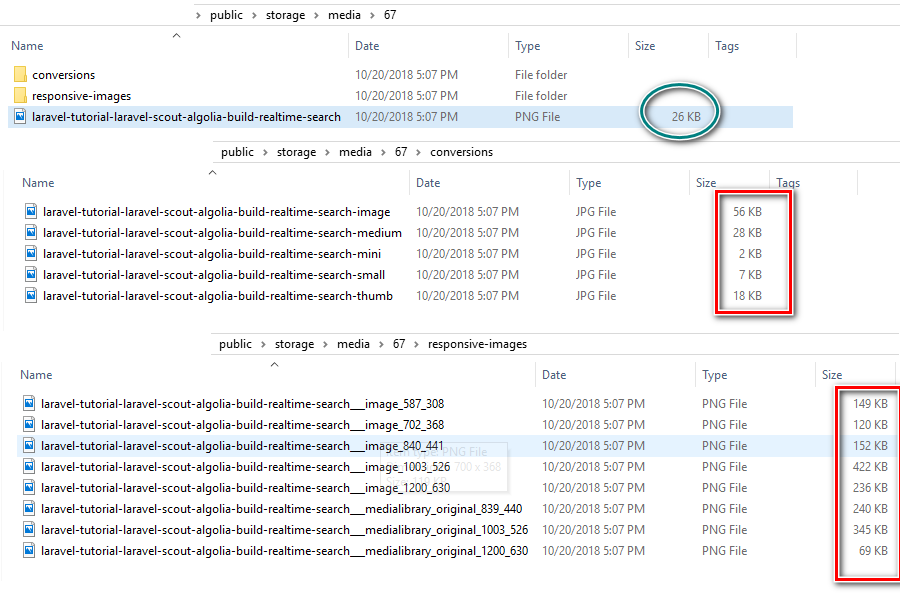
Task: Sort top pane by Tags column
Action: pyautogui.click(x=727, y=46)
